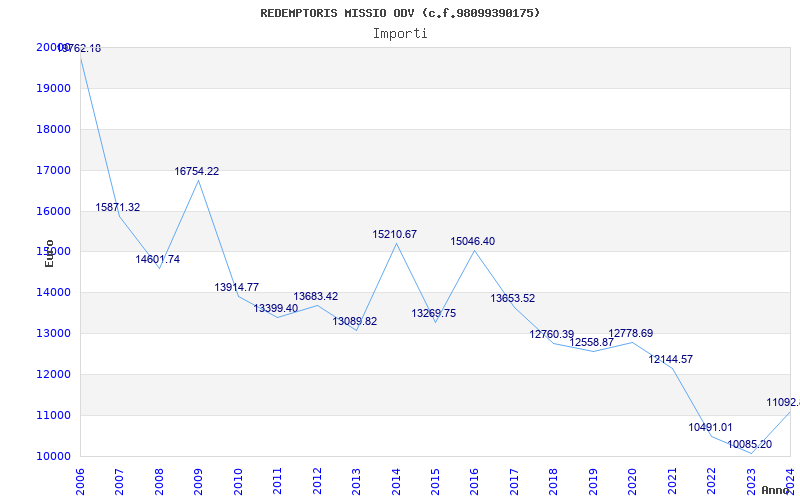Viewport: 800px width, 500px height.
Task: Click the 2014 x-axis year label
Action: coord(396,482)
